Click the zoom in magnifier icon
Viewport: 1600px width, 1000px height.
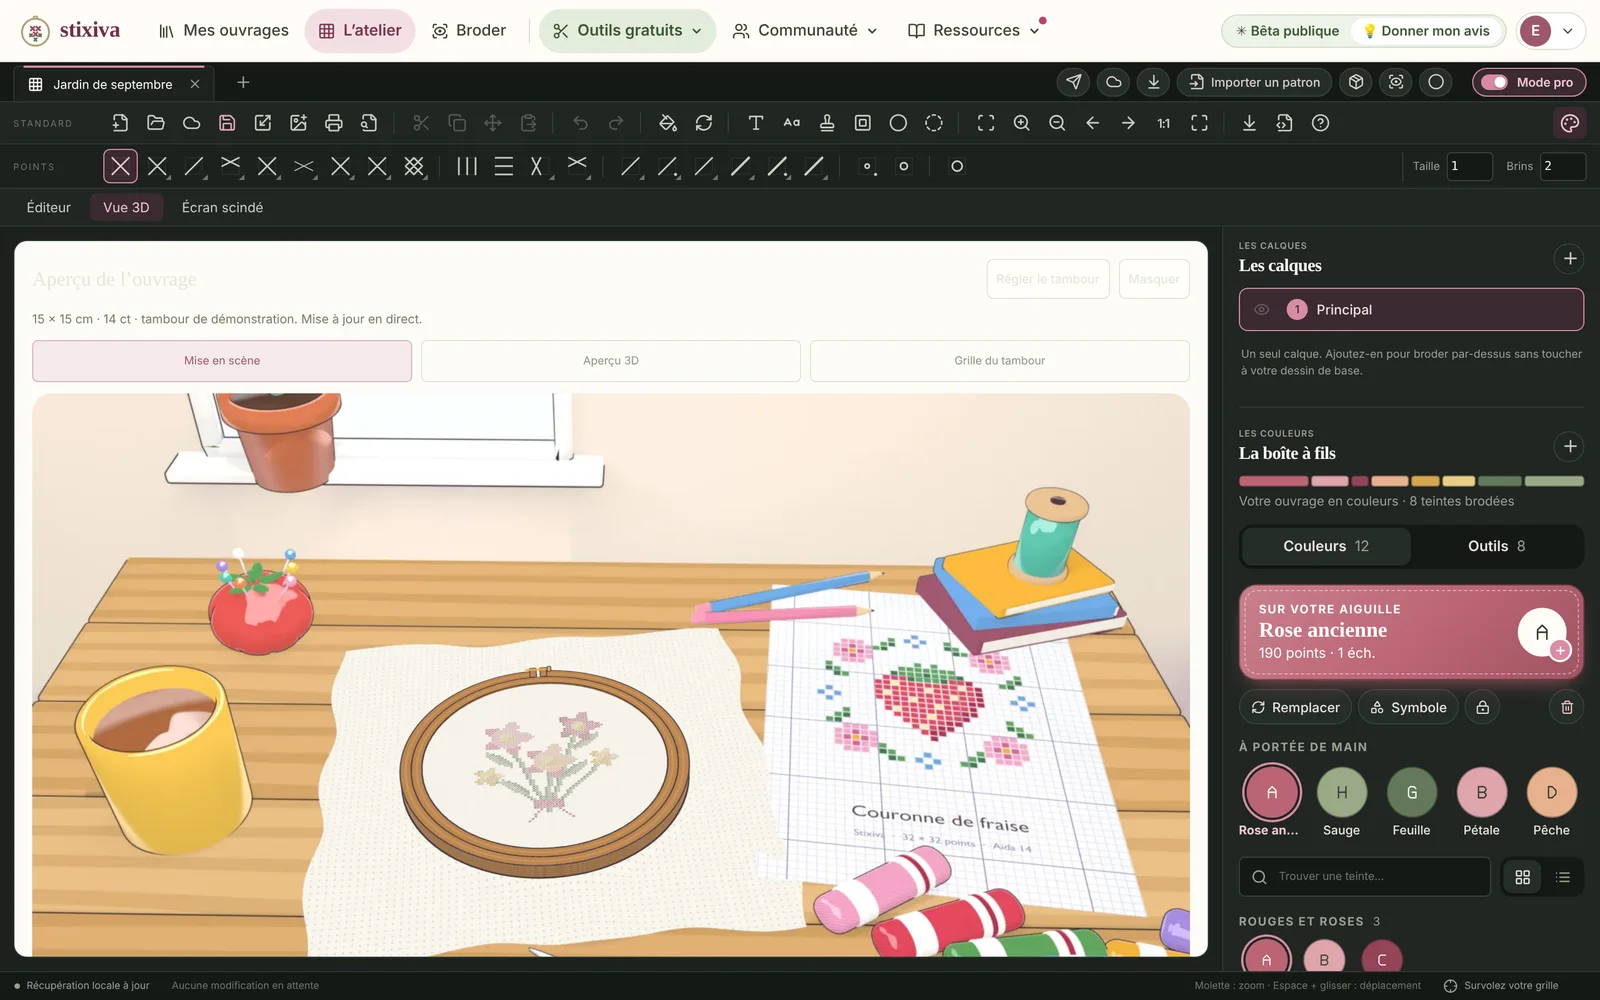click(1021, 123)
